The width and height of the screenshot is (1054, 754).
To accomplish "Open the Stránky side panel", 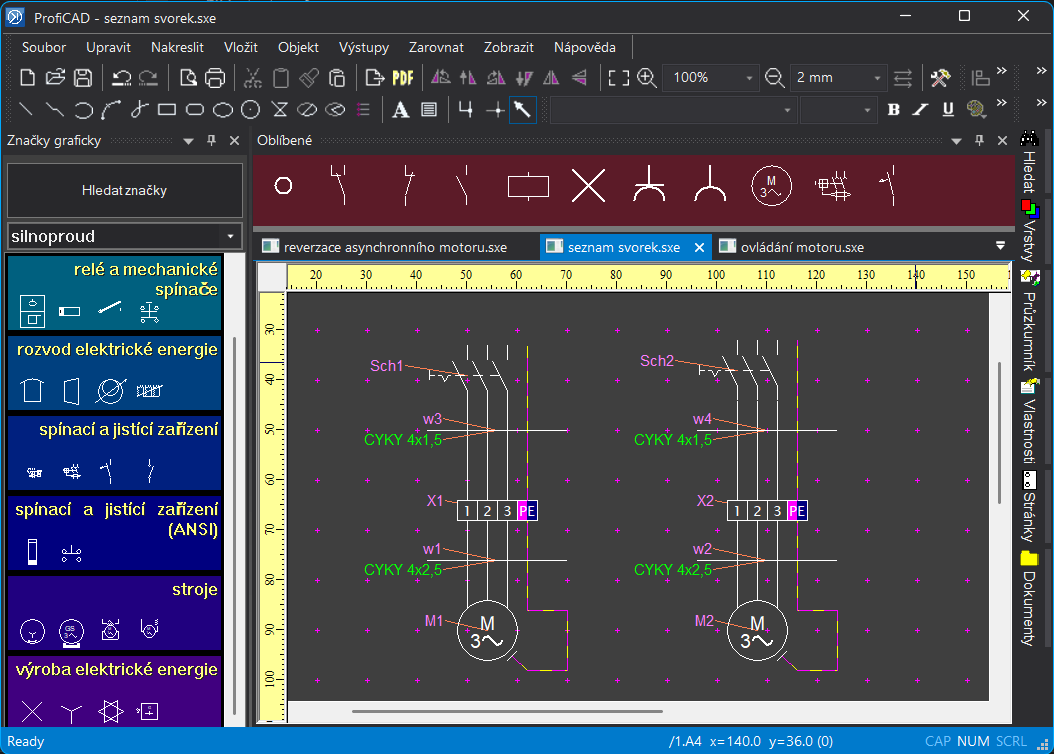I will pos(1029,506).
